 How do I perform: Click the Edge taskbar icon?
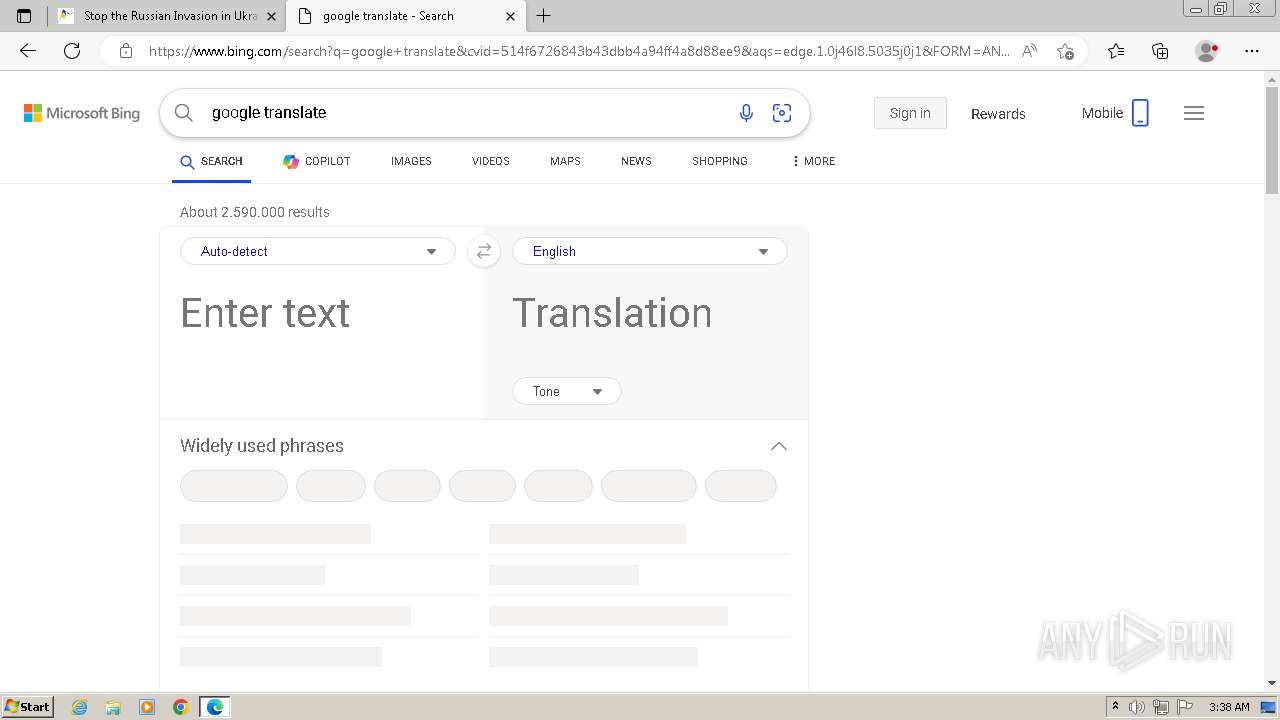click(x=215, y=707)
